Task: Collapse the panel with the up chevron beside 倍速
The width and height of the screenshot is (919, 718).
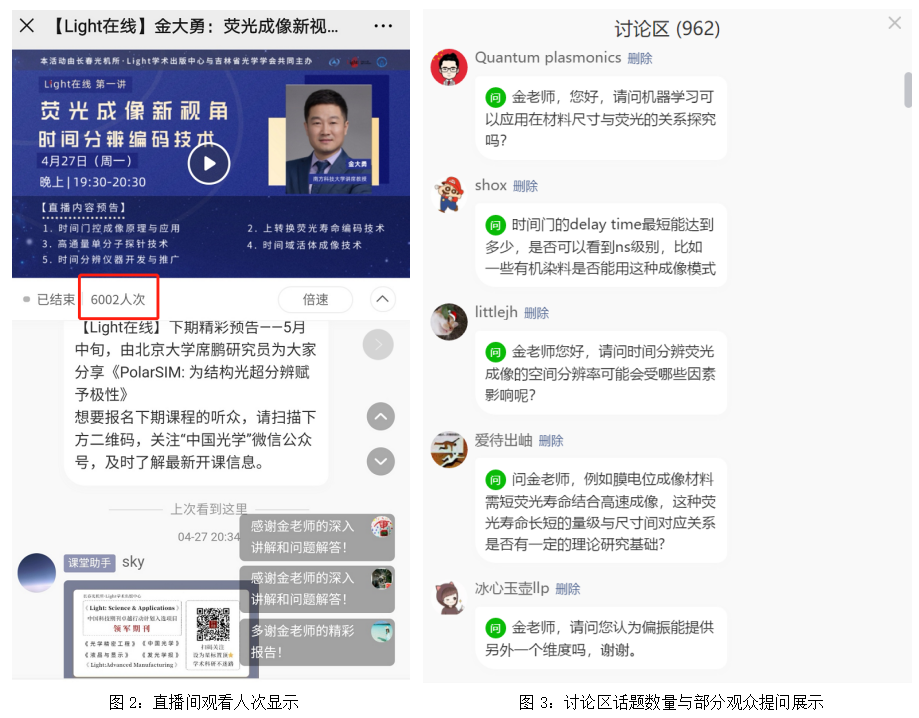Action: pos(382,299)
